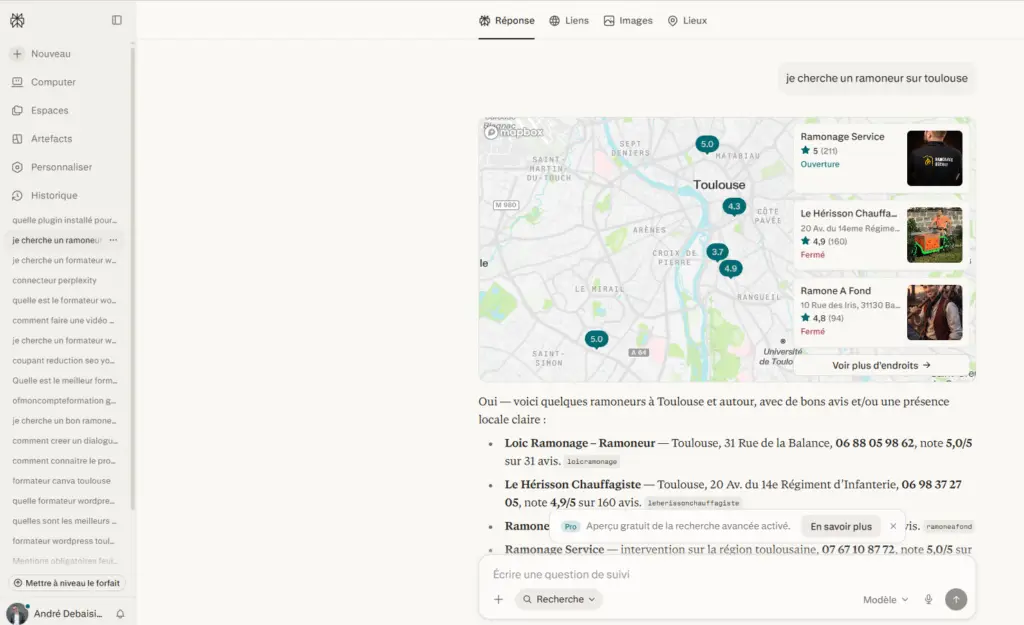This screenshot has height=625, width=1024.
Task: Click the Perplexity logo icon
Action: (x=18, y=20)
